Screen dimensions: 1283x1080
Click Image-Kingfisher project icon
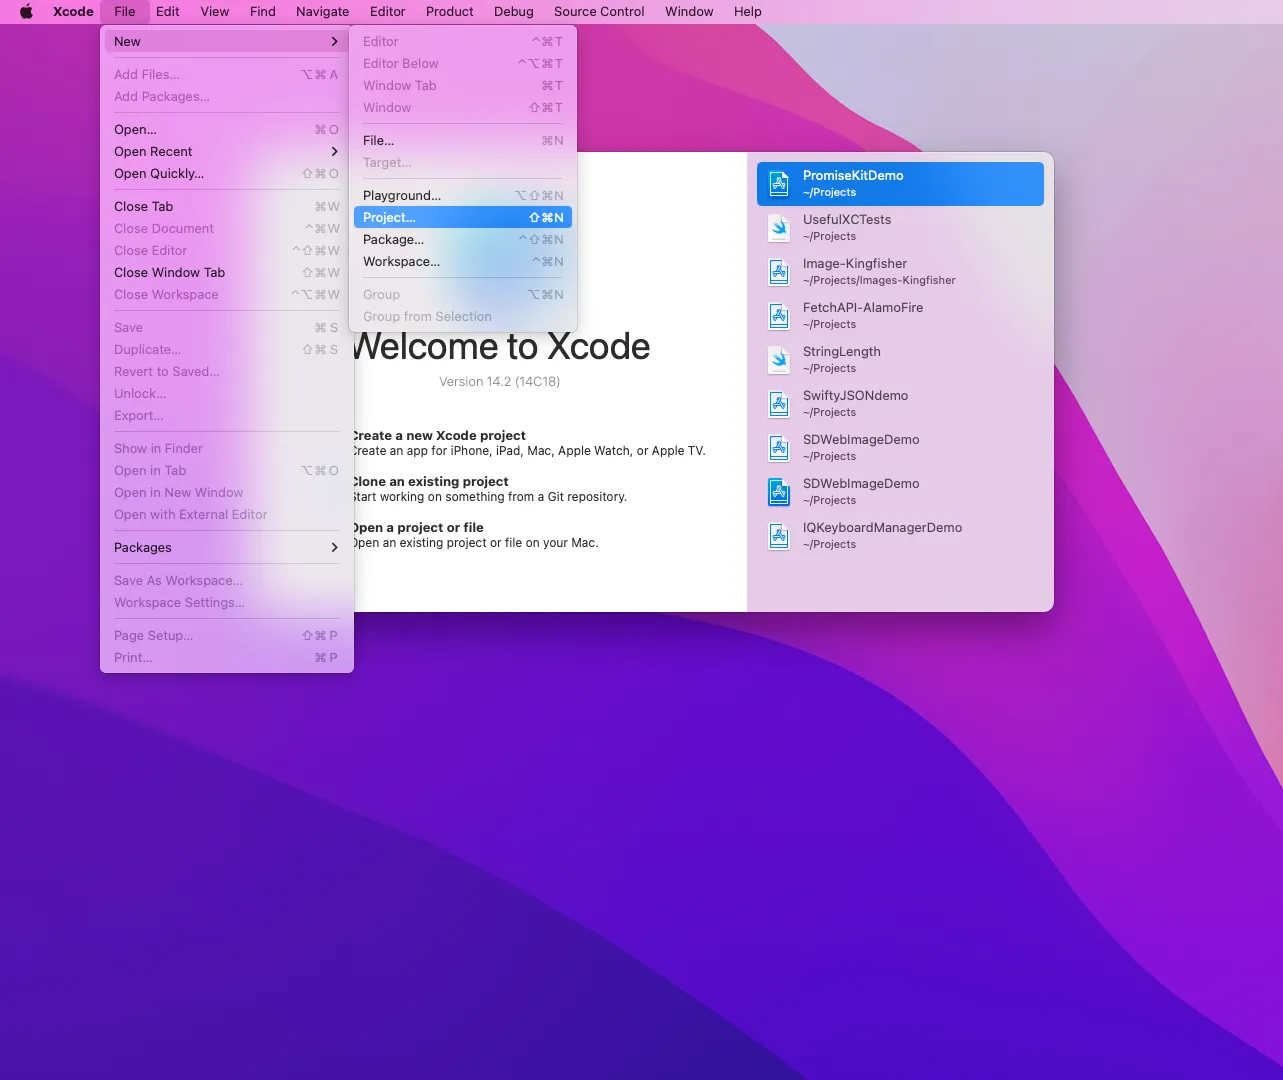pos(779,272)
